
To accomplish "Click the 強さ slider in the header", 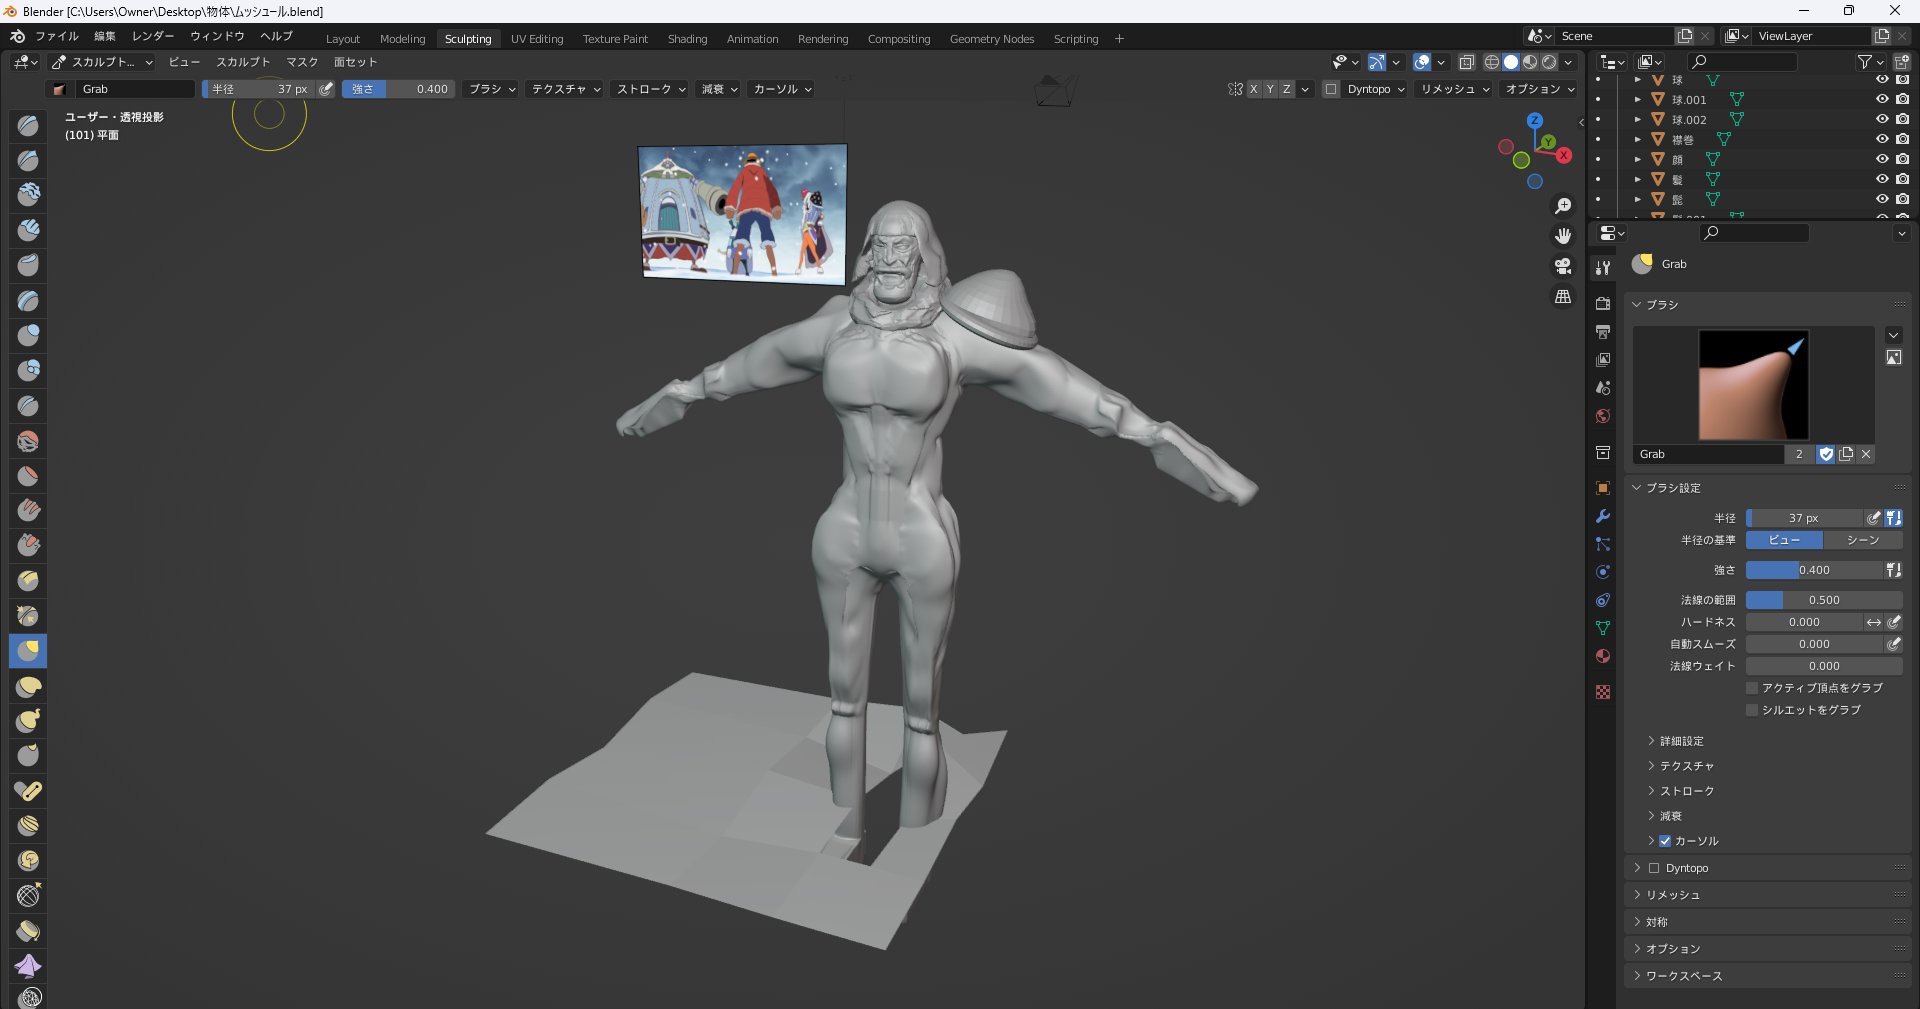I will (399, 89).
